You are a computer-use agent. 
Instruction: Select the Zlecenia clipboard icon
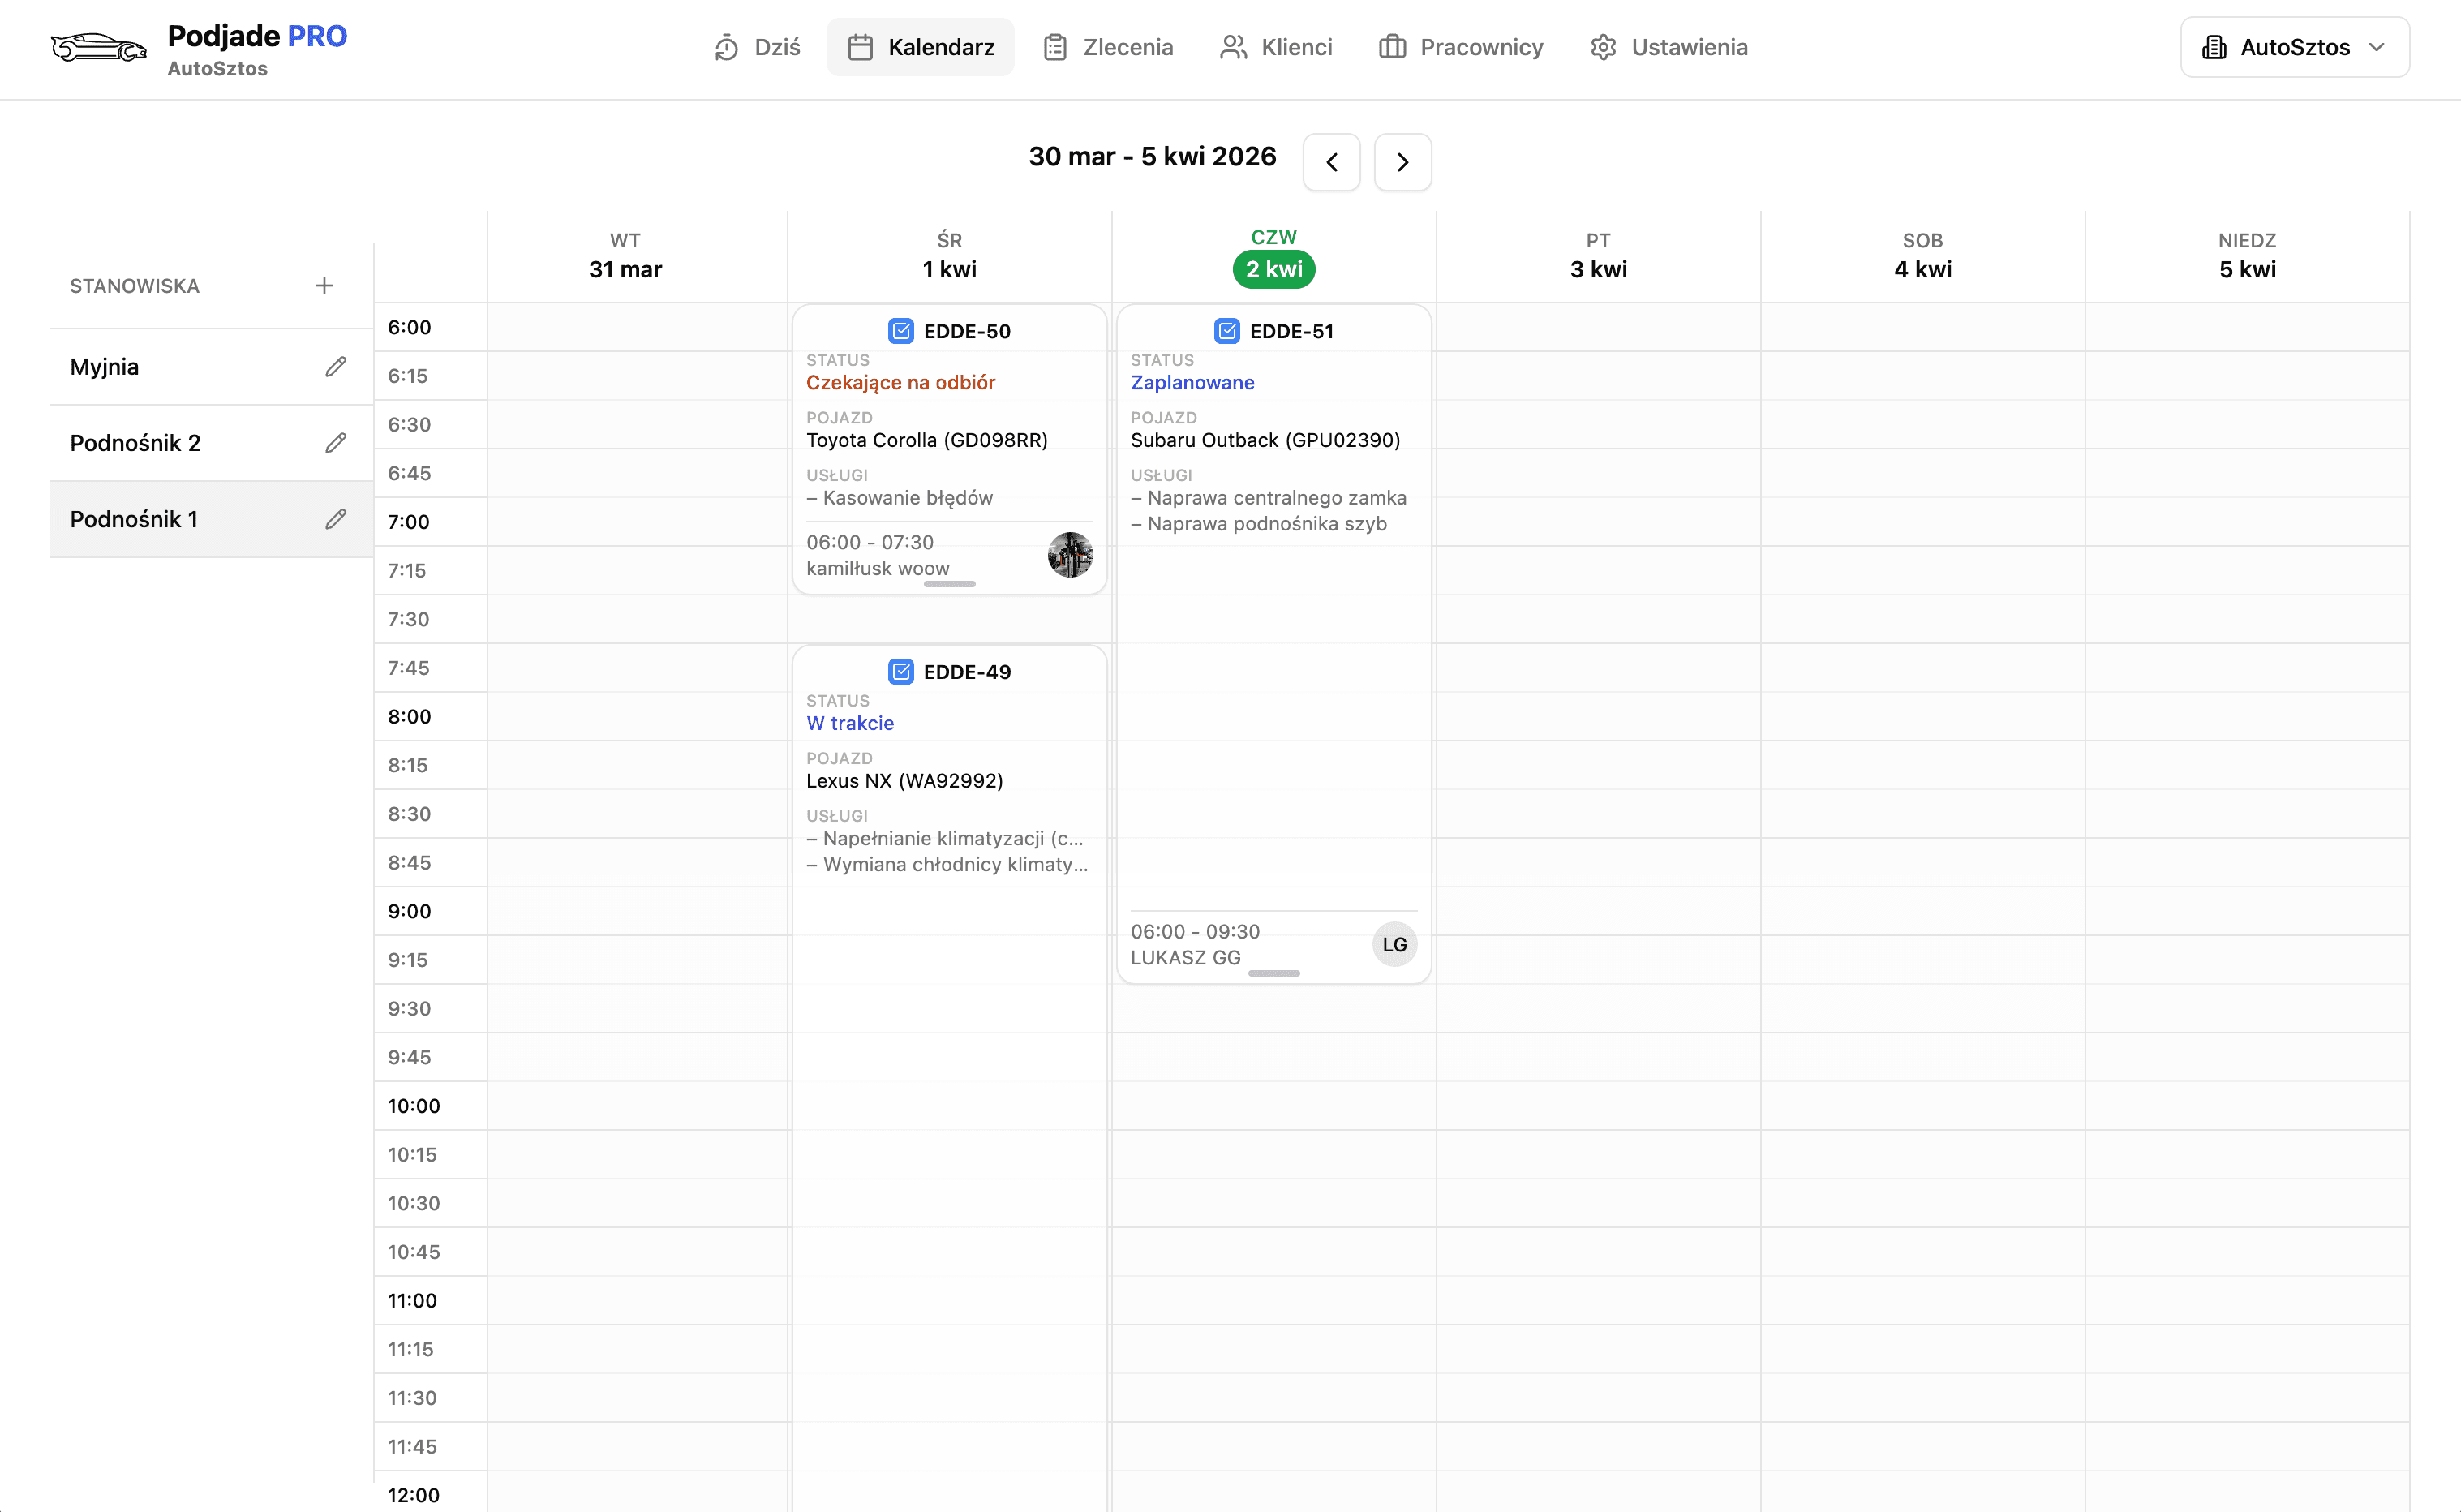pyautogui.click(x=1055, y=47)
